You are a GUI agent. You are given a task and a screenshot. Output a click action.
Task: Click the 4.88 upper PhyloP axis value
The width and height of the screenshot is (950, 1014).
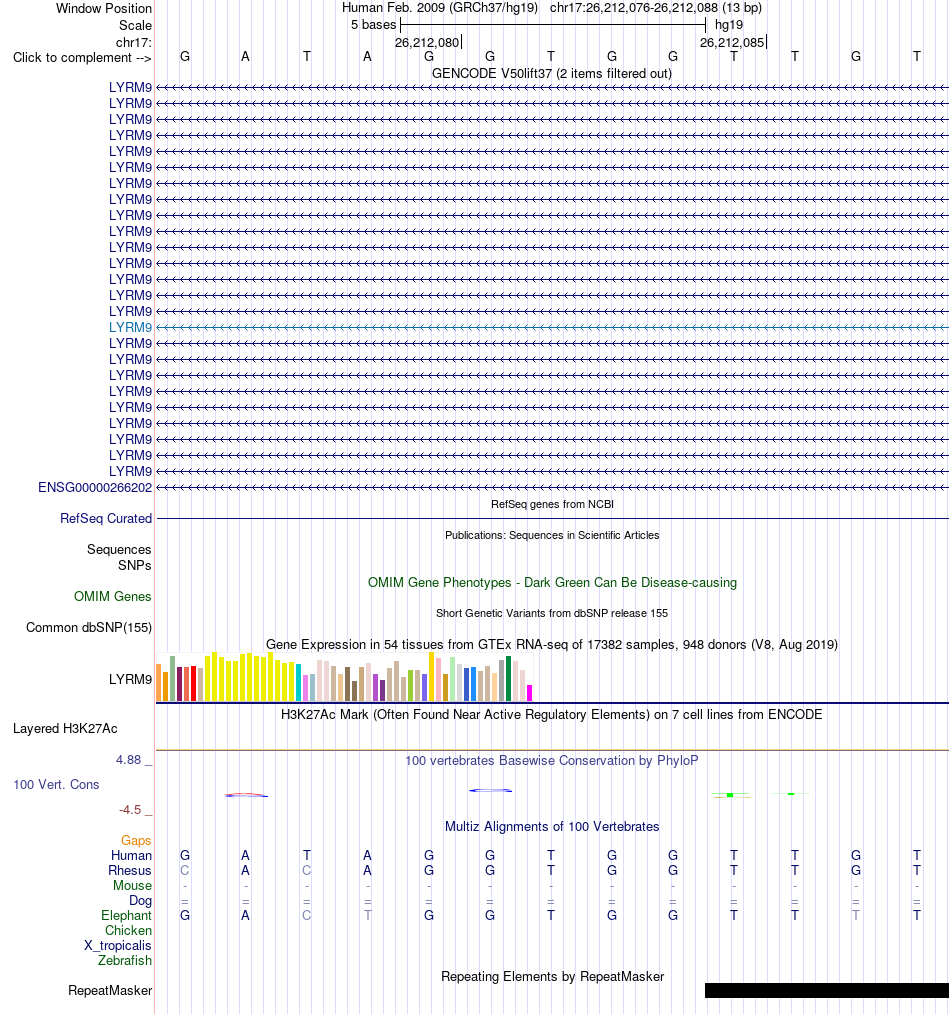click(x=129, y=759)
